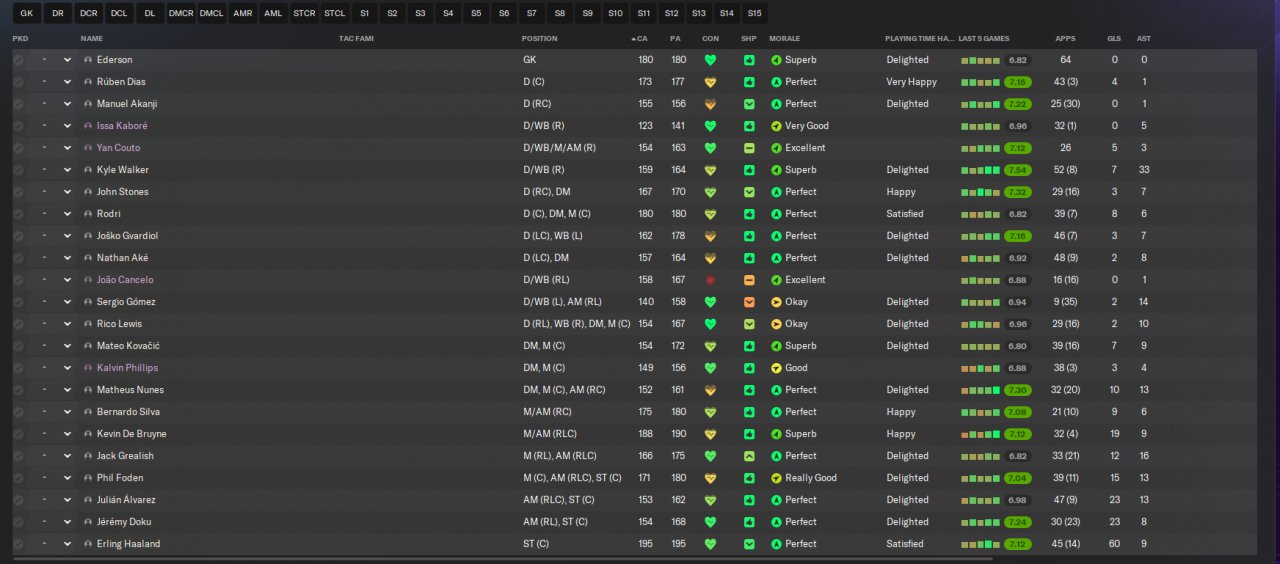Viewport: 1280px width, 564px height.
Task: Click Erling Haaland's last 5 games form bar
Action: coord(980,544)
